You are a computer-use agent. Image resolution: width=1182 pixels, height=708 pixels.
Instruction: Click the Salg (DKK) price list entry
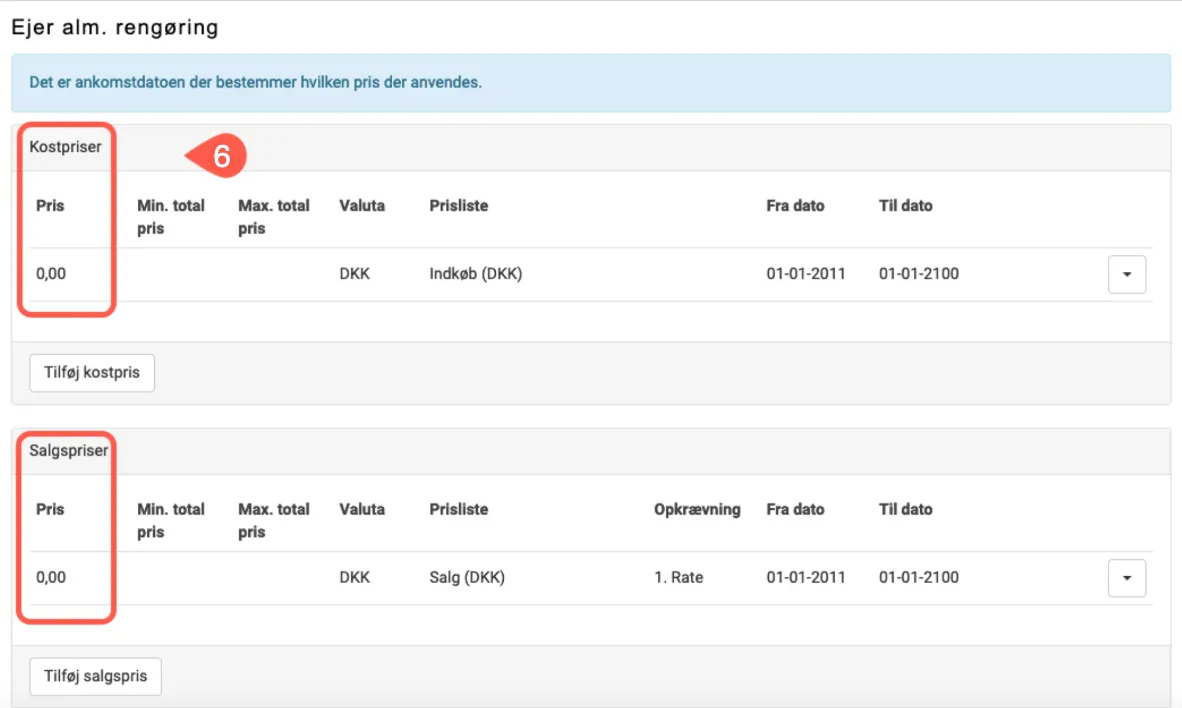466,578
